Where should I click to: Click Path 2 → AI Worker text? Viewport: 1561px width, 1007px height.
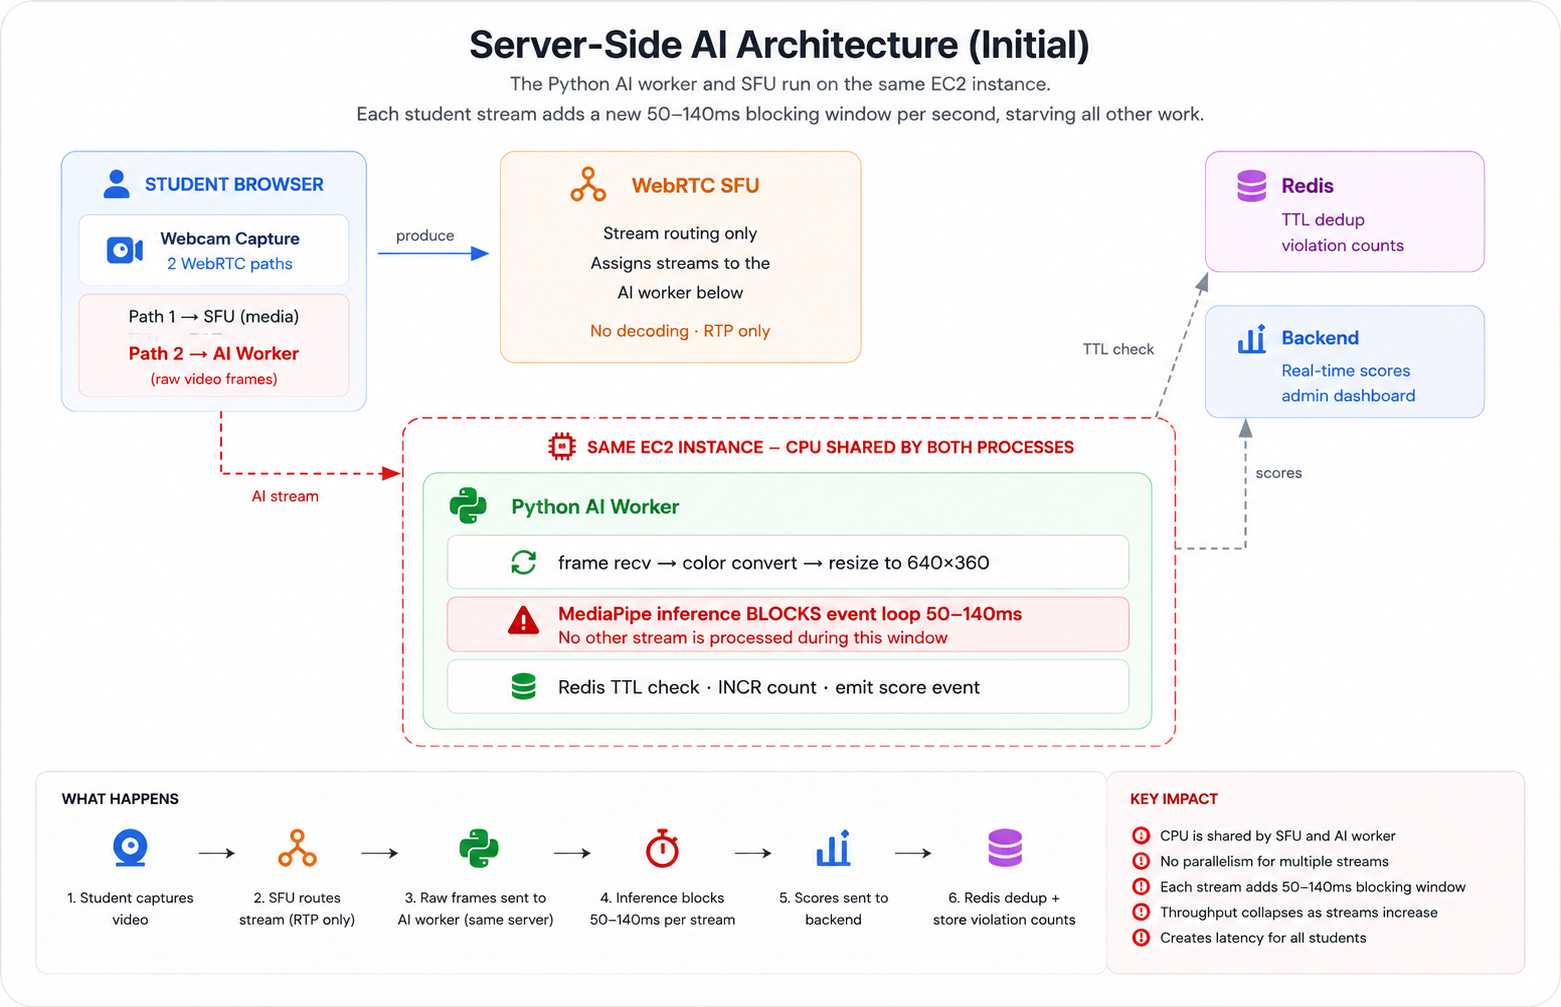pos(214,353)
